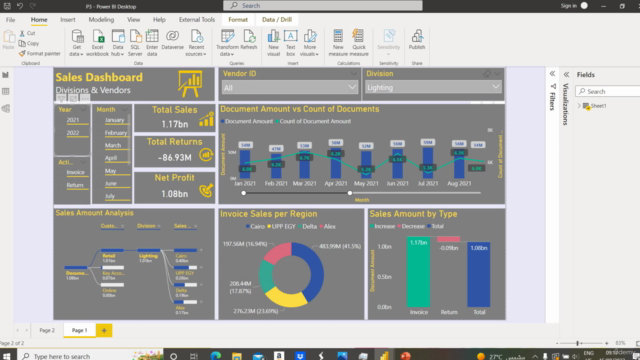640x360 pixels.
Task: Refresh the report data
Action: pyautogui.click(x=249, y=40)
